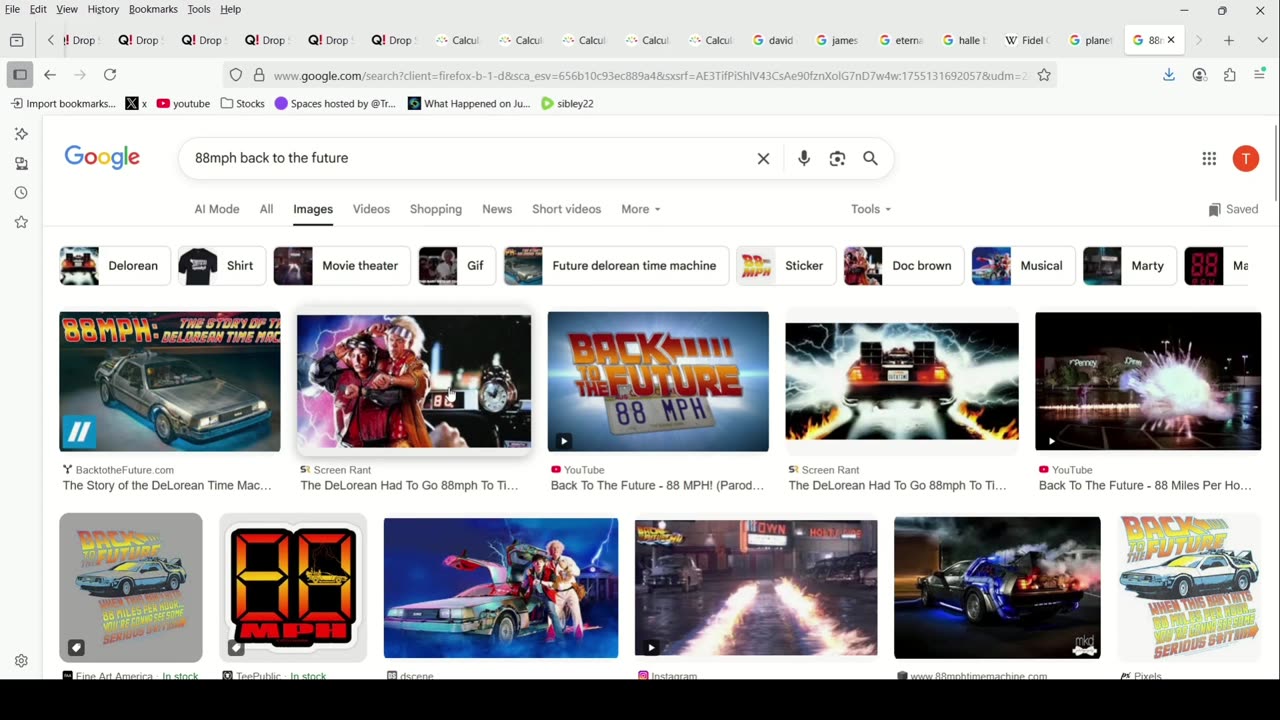Click the Firefox back navigation arrow
Image resolution: width=1280 pixels, height=720 pixels.
pos(50,75)
